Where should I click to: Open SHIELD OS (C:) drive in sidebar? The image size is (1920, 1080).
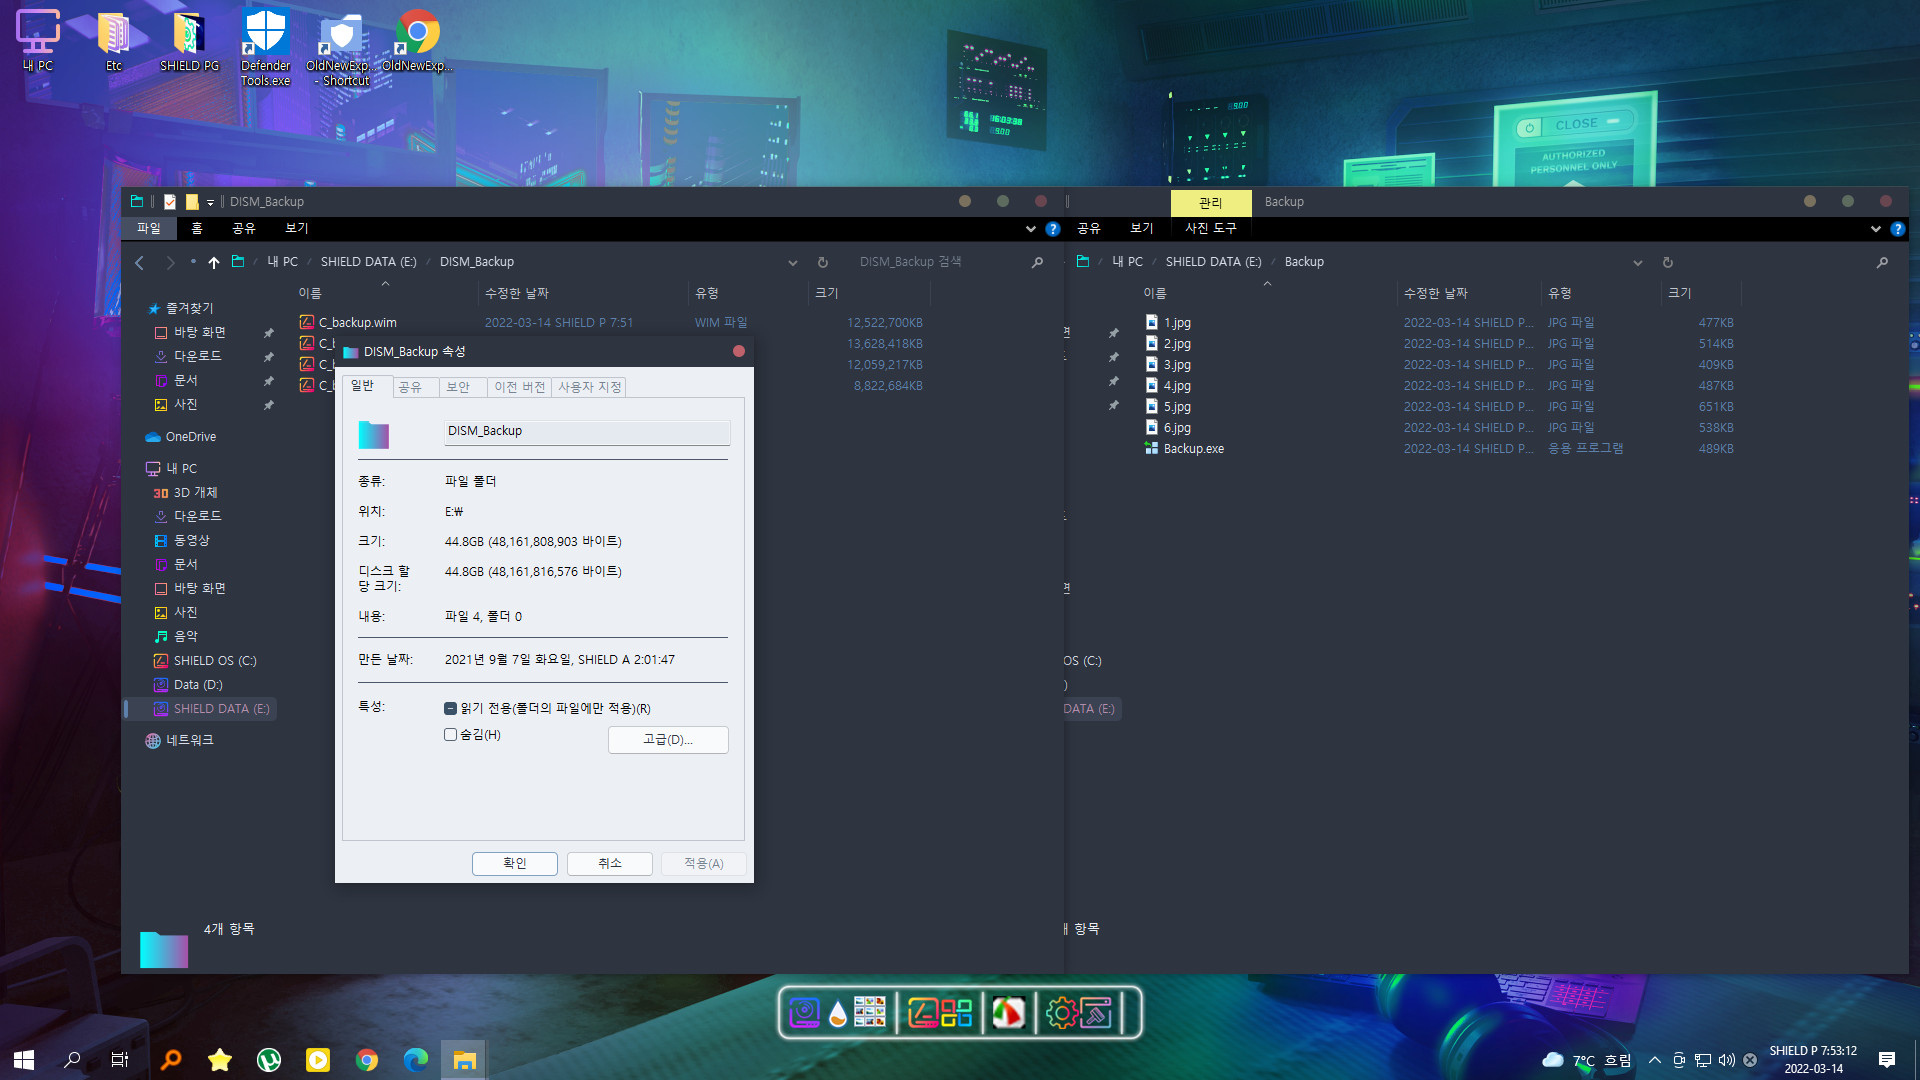(205, 661)
